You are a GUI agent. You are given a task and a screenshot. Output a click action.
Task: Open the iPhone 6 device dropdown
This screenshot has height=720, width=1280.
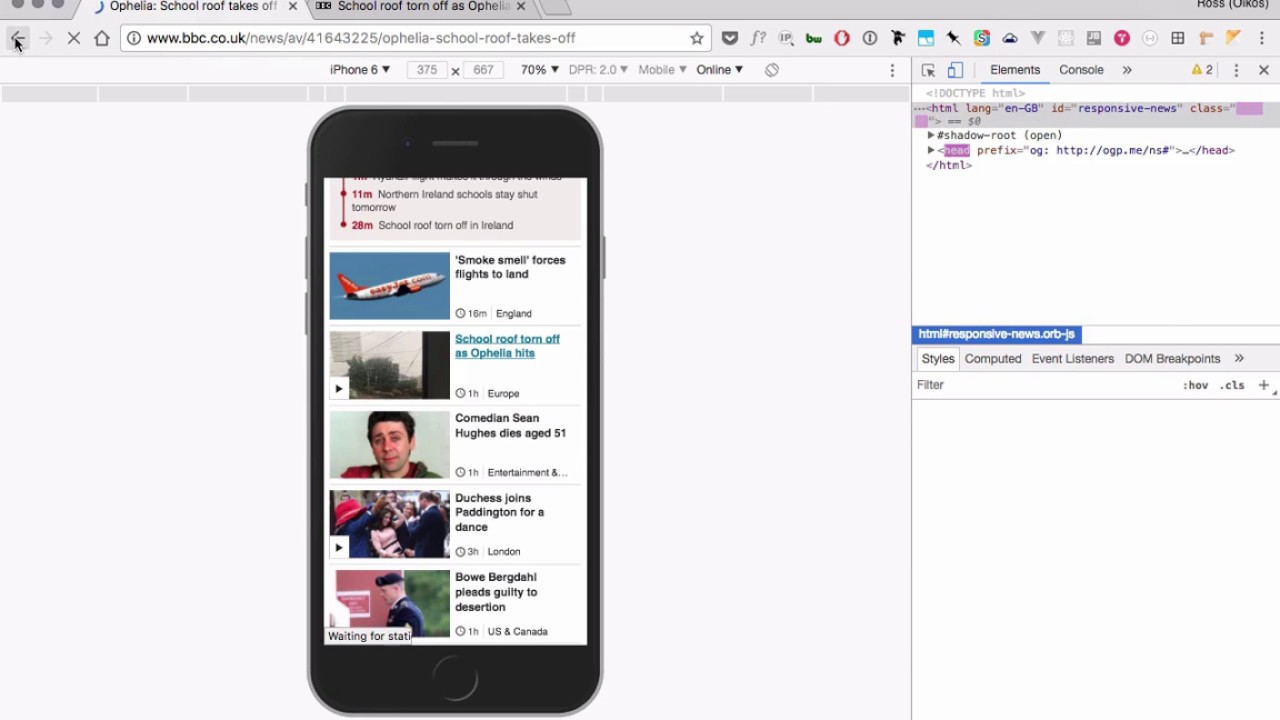[x=360, y=70]
